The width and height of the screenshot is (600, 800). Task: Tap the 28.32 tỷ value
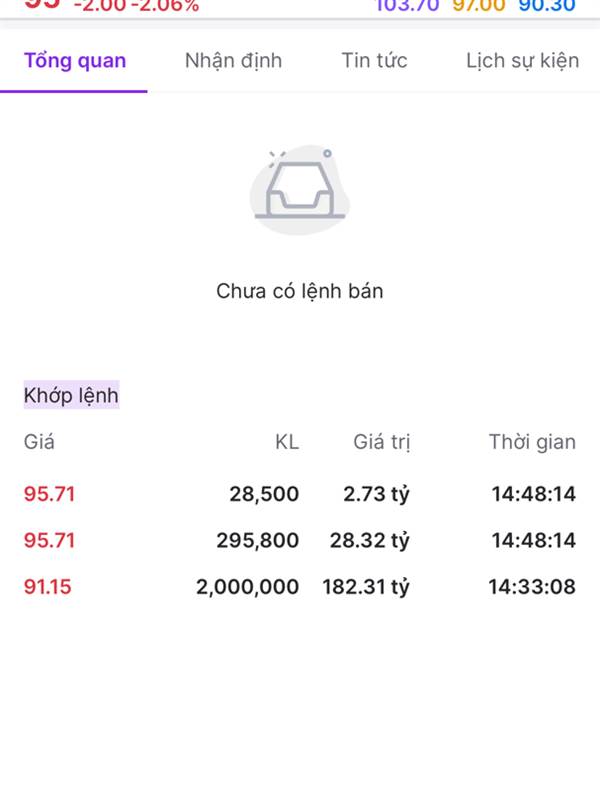pos(370,541)
